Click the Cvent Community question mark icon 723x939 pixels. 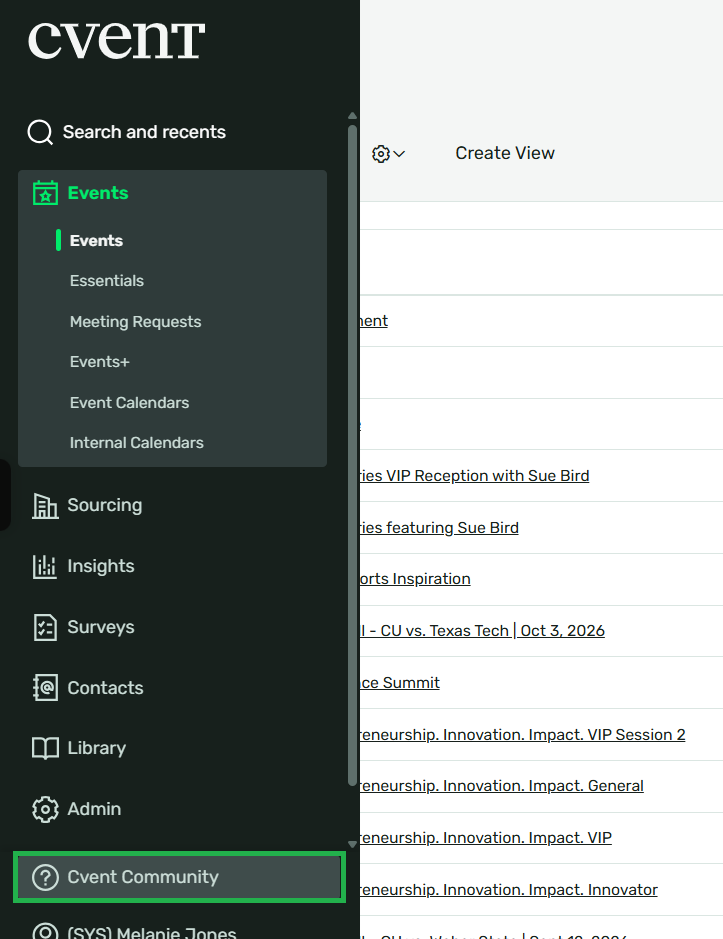[45, 877]
